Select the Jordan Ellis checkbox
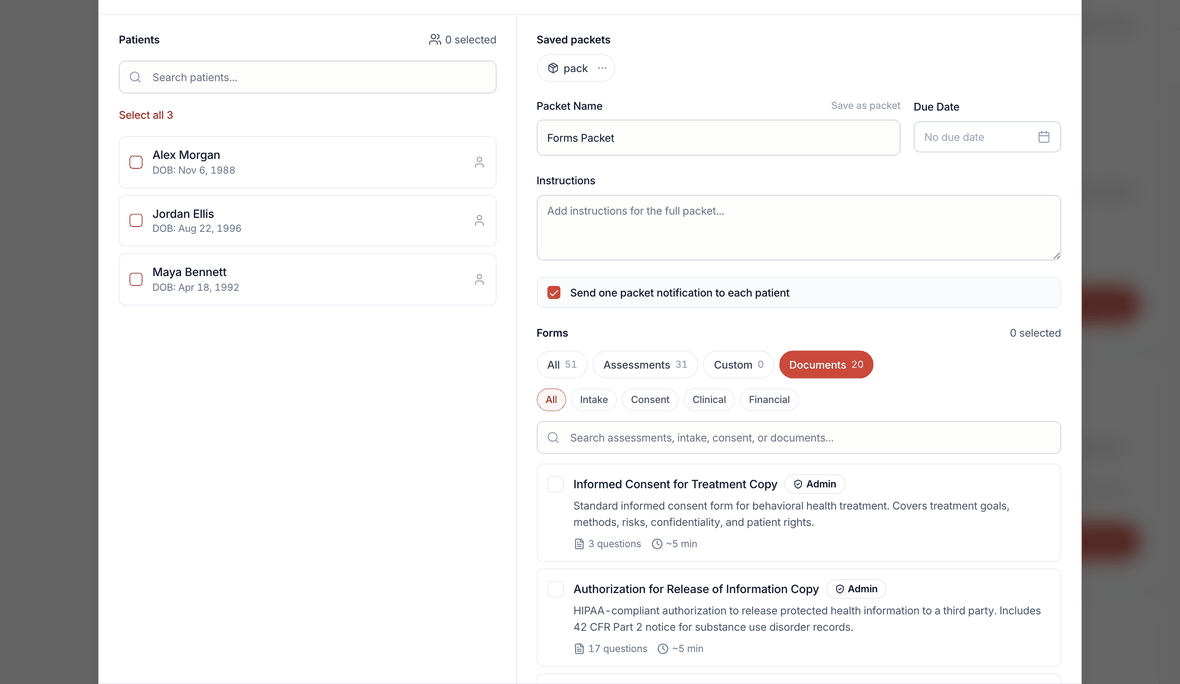The width and height of the screenshot is (1180, 684). click(136, 220)
